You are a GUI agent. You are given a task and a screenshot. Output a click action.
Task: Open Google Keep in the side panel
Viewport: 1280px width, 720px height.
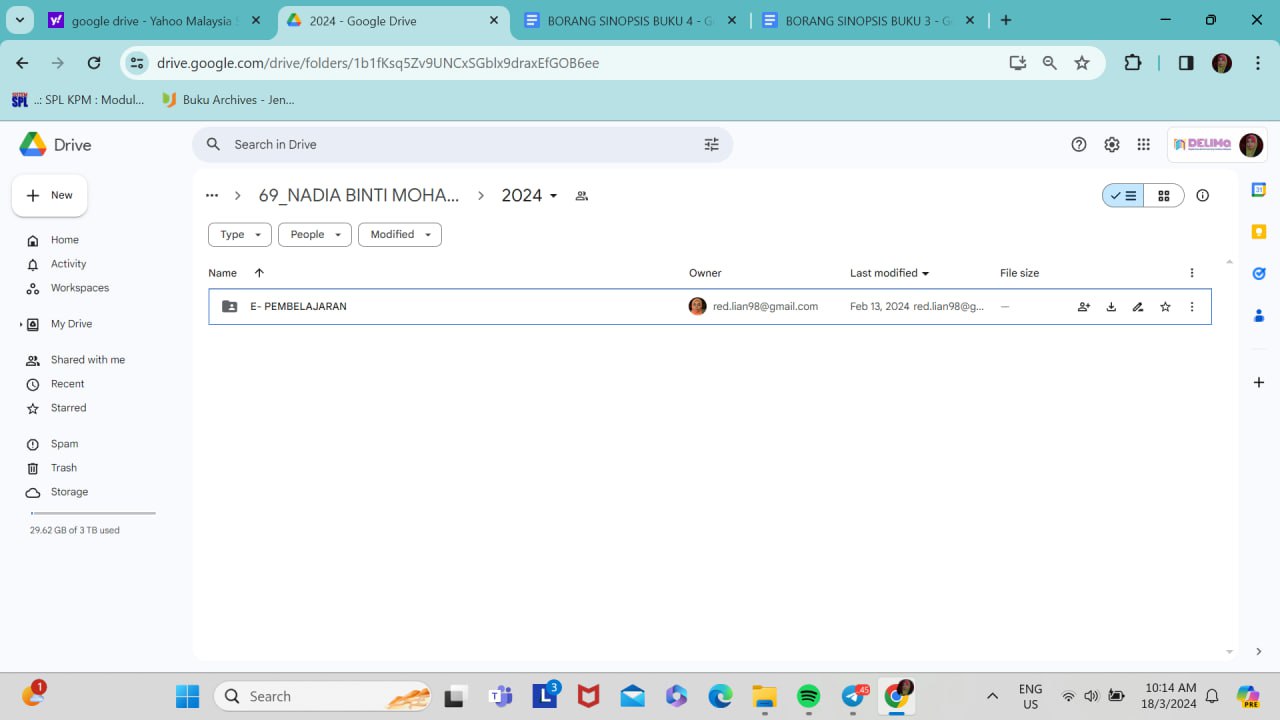coord(1258,232)
